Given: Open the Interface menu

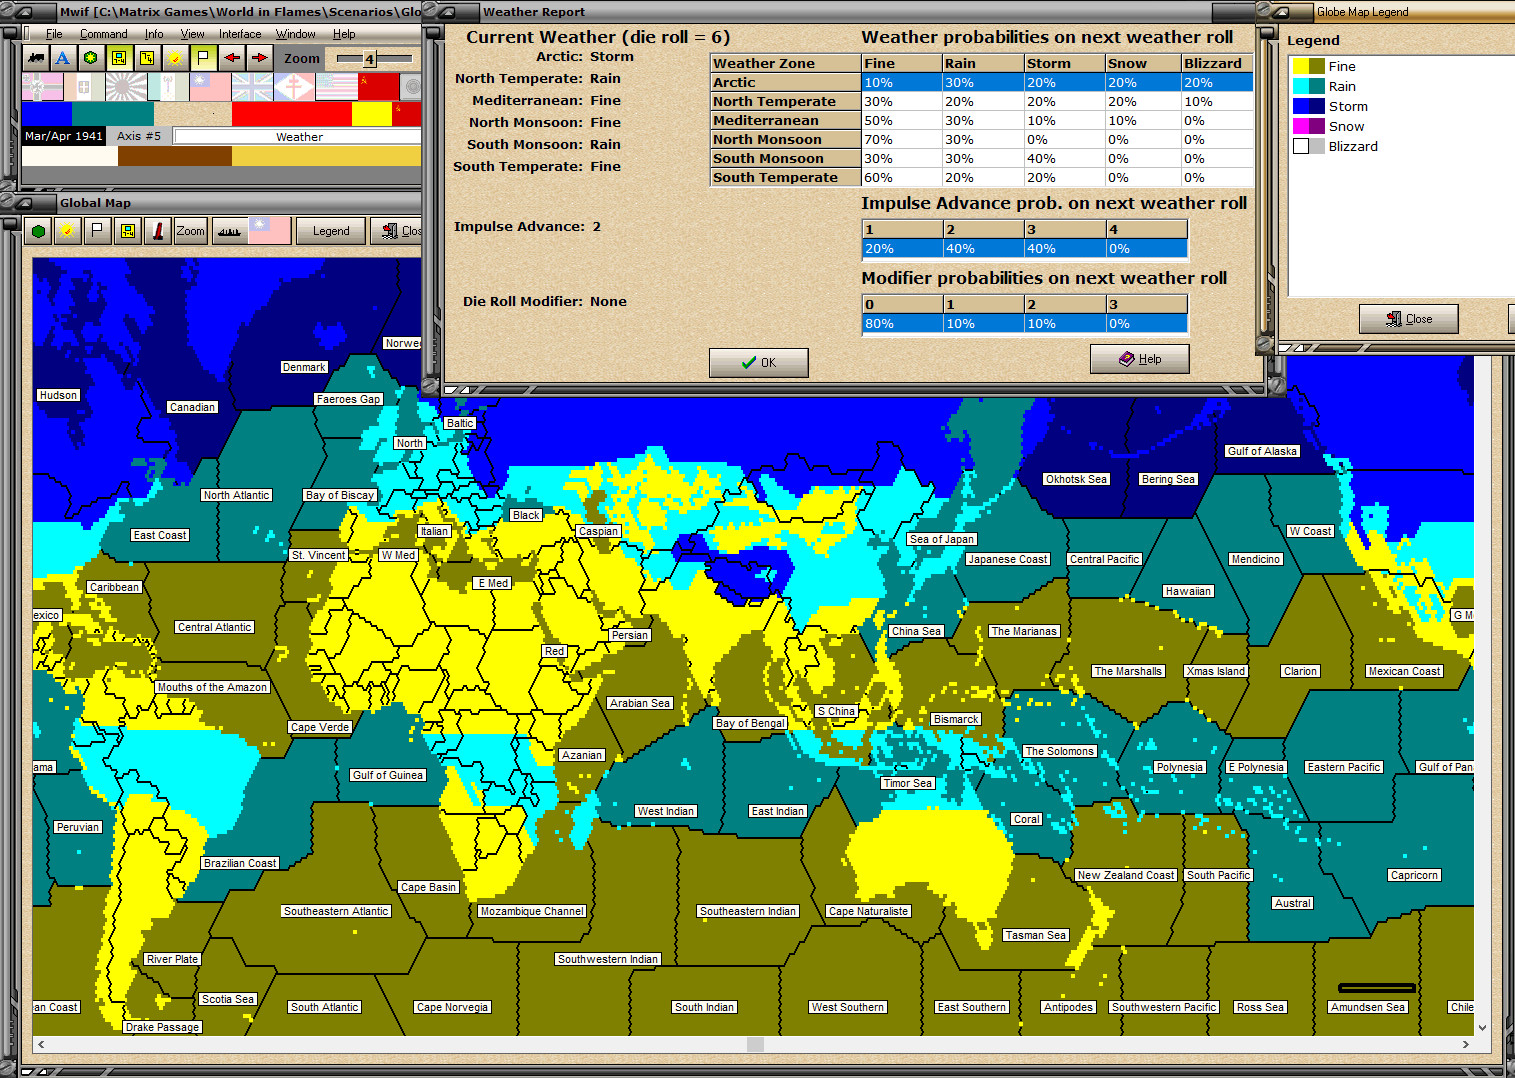Looking at the screenshot, I should pos(240,34).
